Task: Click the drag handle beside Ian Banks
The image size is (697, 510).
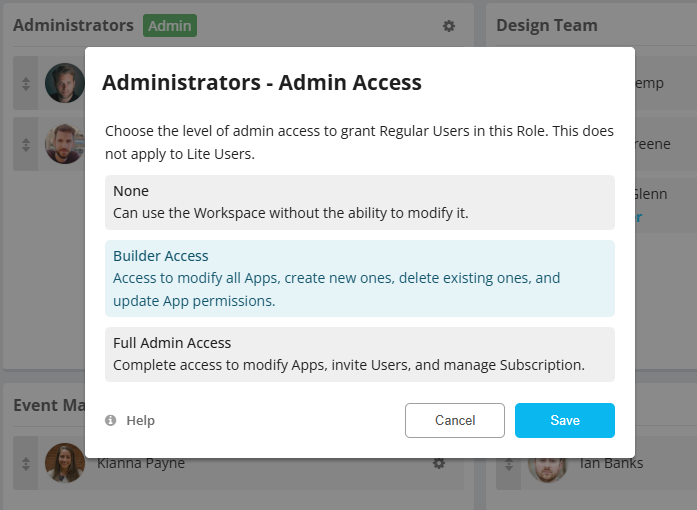Action: click(508, 463)
